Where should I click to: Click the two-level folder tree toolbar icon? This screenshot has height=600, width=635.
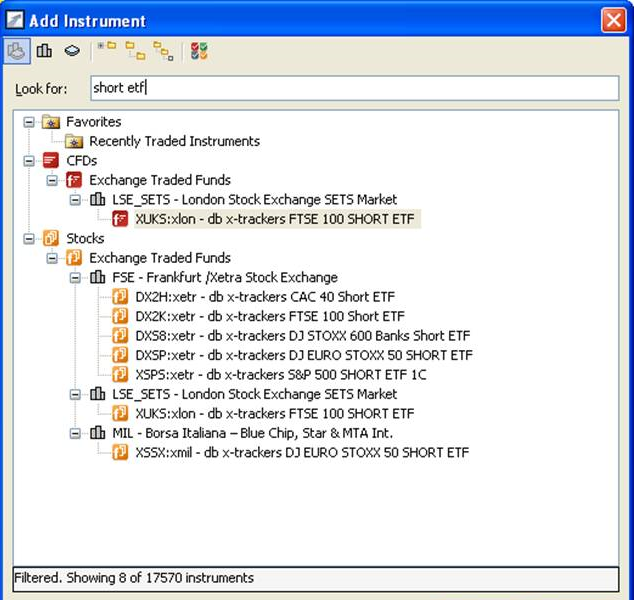[136, 51]
